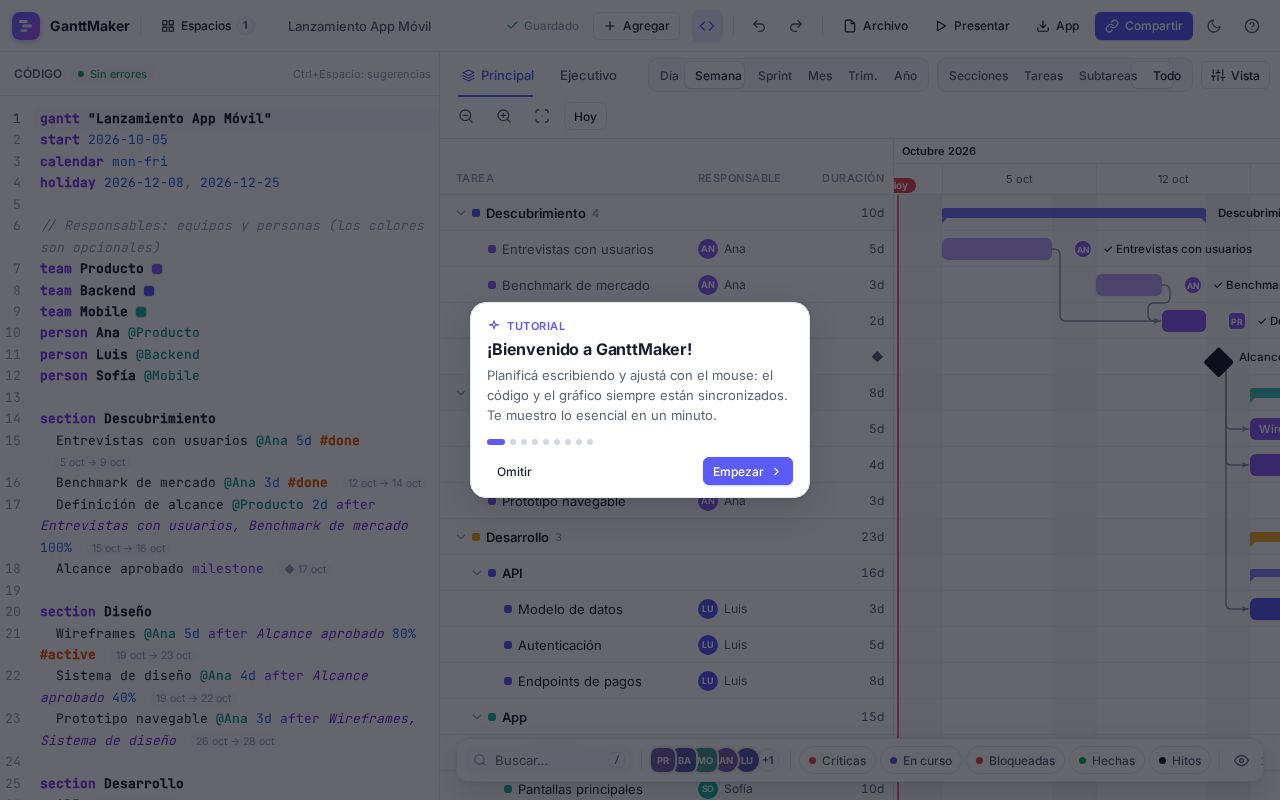Collapse the Desarrollo section
Image resolution: width=1280 pixels, height=800 pixels.
pos(461,537)
